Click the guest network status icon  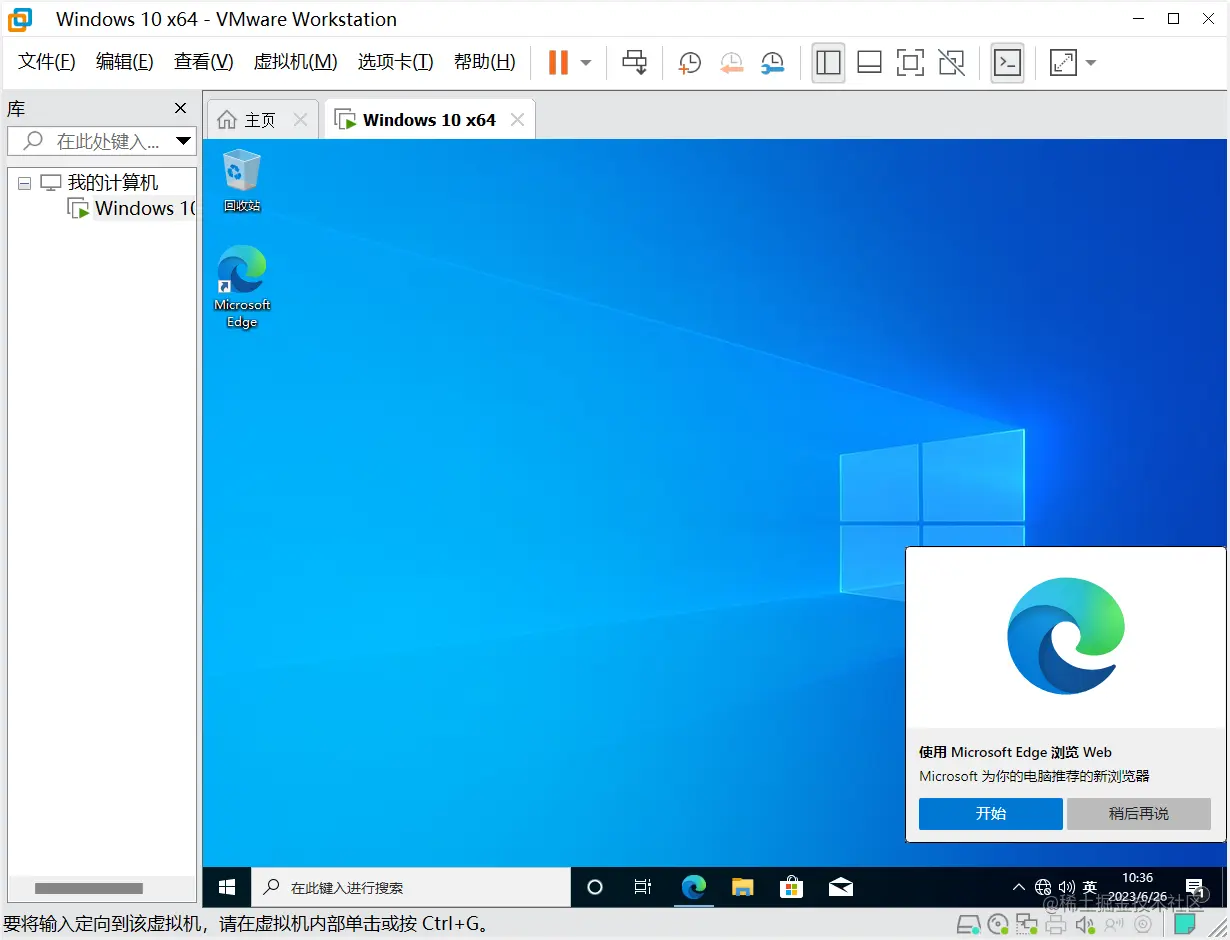pyautogui.click(x=1043, y=887)
